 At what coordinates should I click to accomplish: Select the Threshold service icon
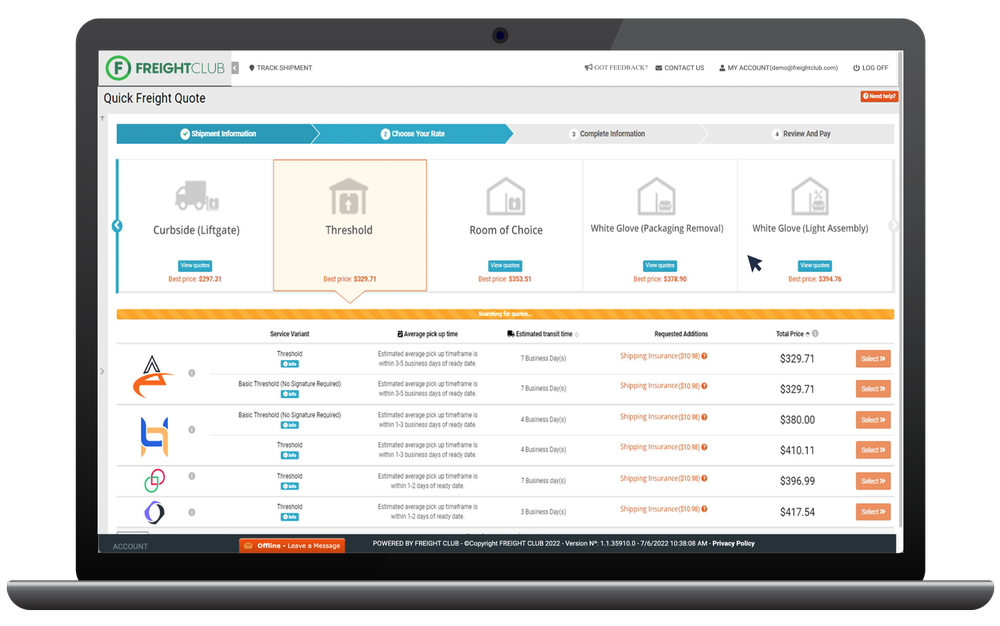coord(349,196)
